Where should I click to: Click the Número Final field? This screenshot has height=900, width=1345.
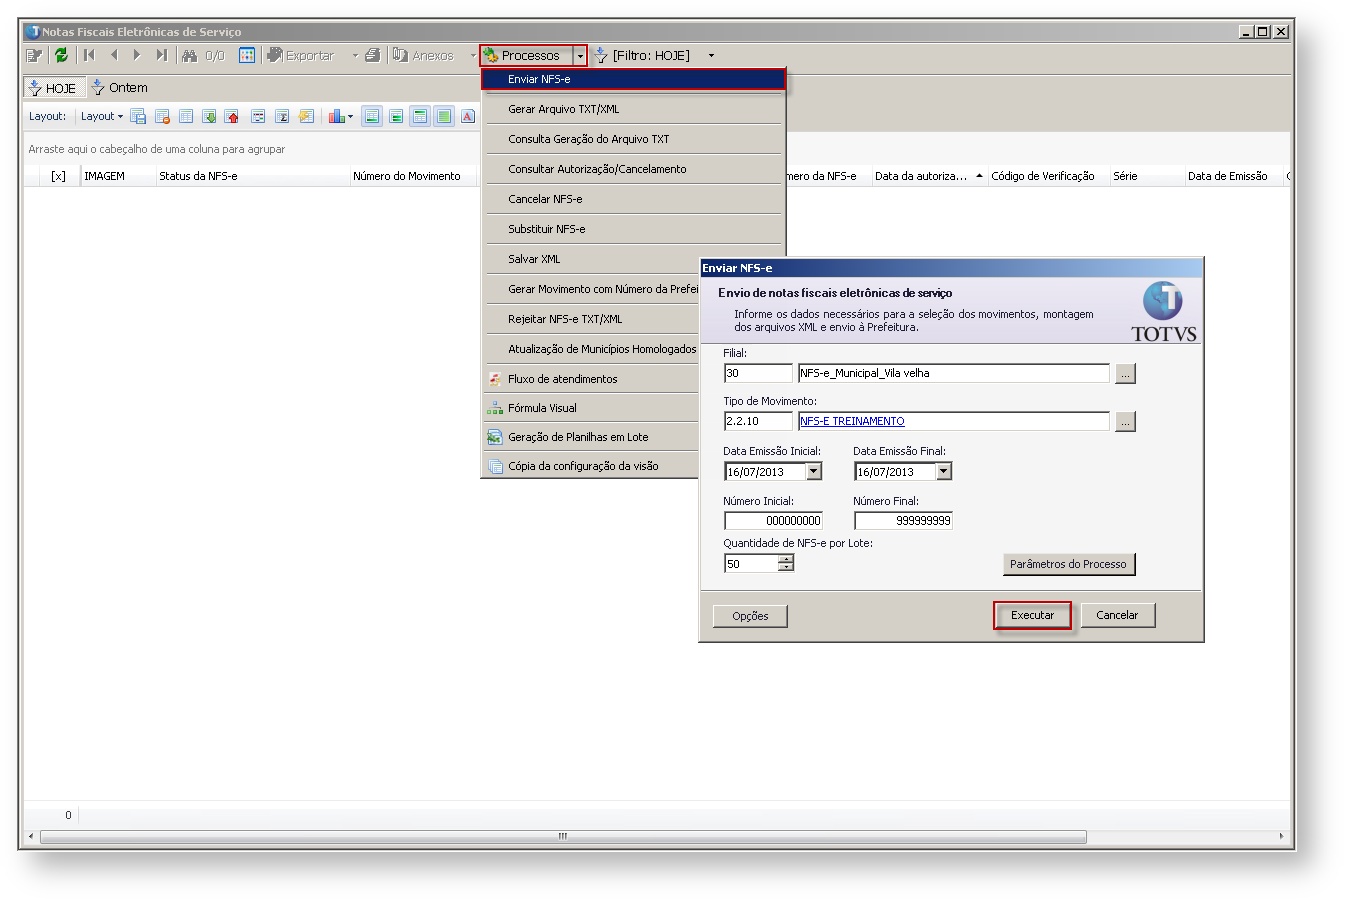pyautogui.click(x=903, y=521)
